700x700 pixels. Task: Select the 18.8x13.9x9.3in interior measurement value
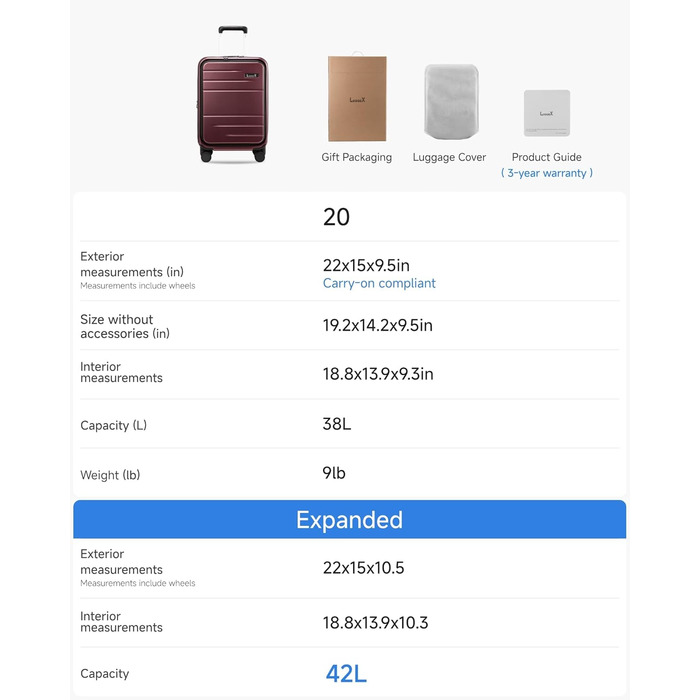[x=377, y=374]
